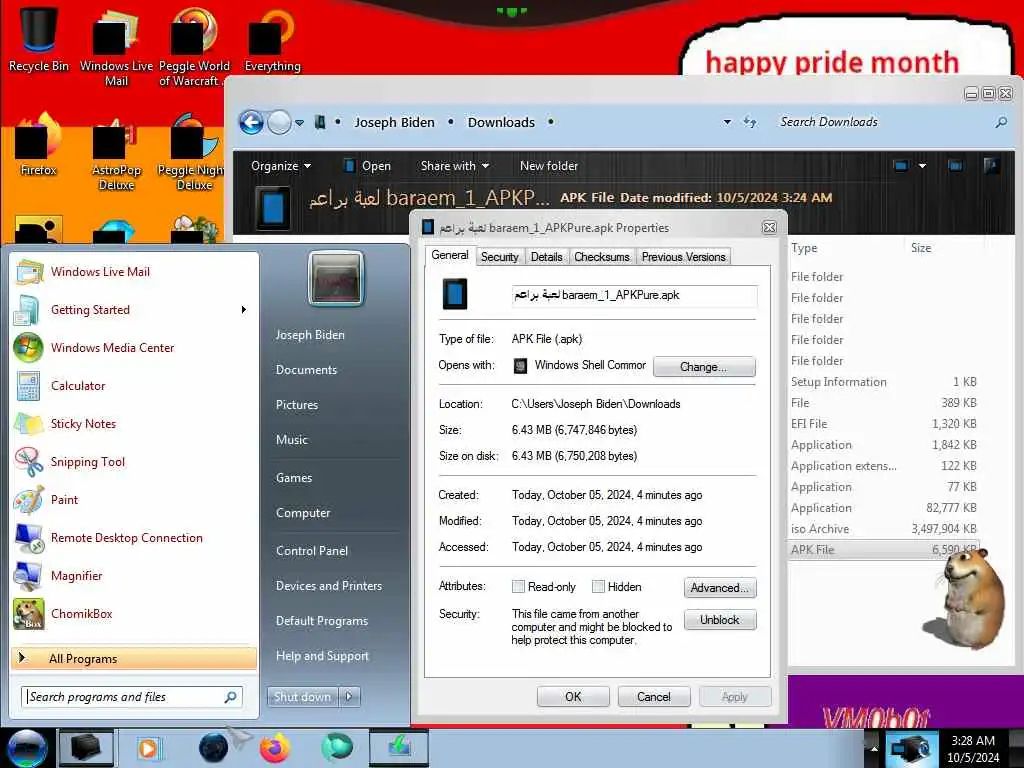Click the Start orb on taskbar

click(26, 748)
